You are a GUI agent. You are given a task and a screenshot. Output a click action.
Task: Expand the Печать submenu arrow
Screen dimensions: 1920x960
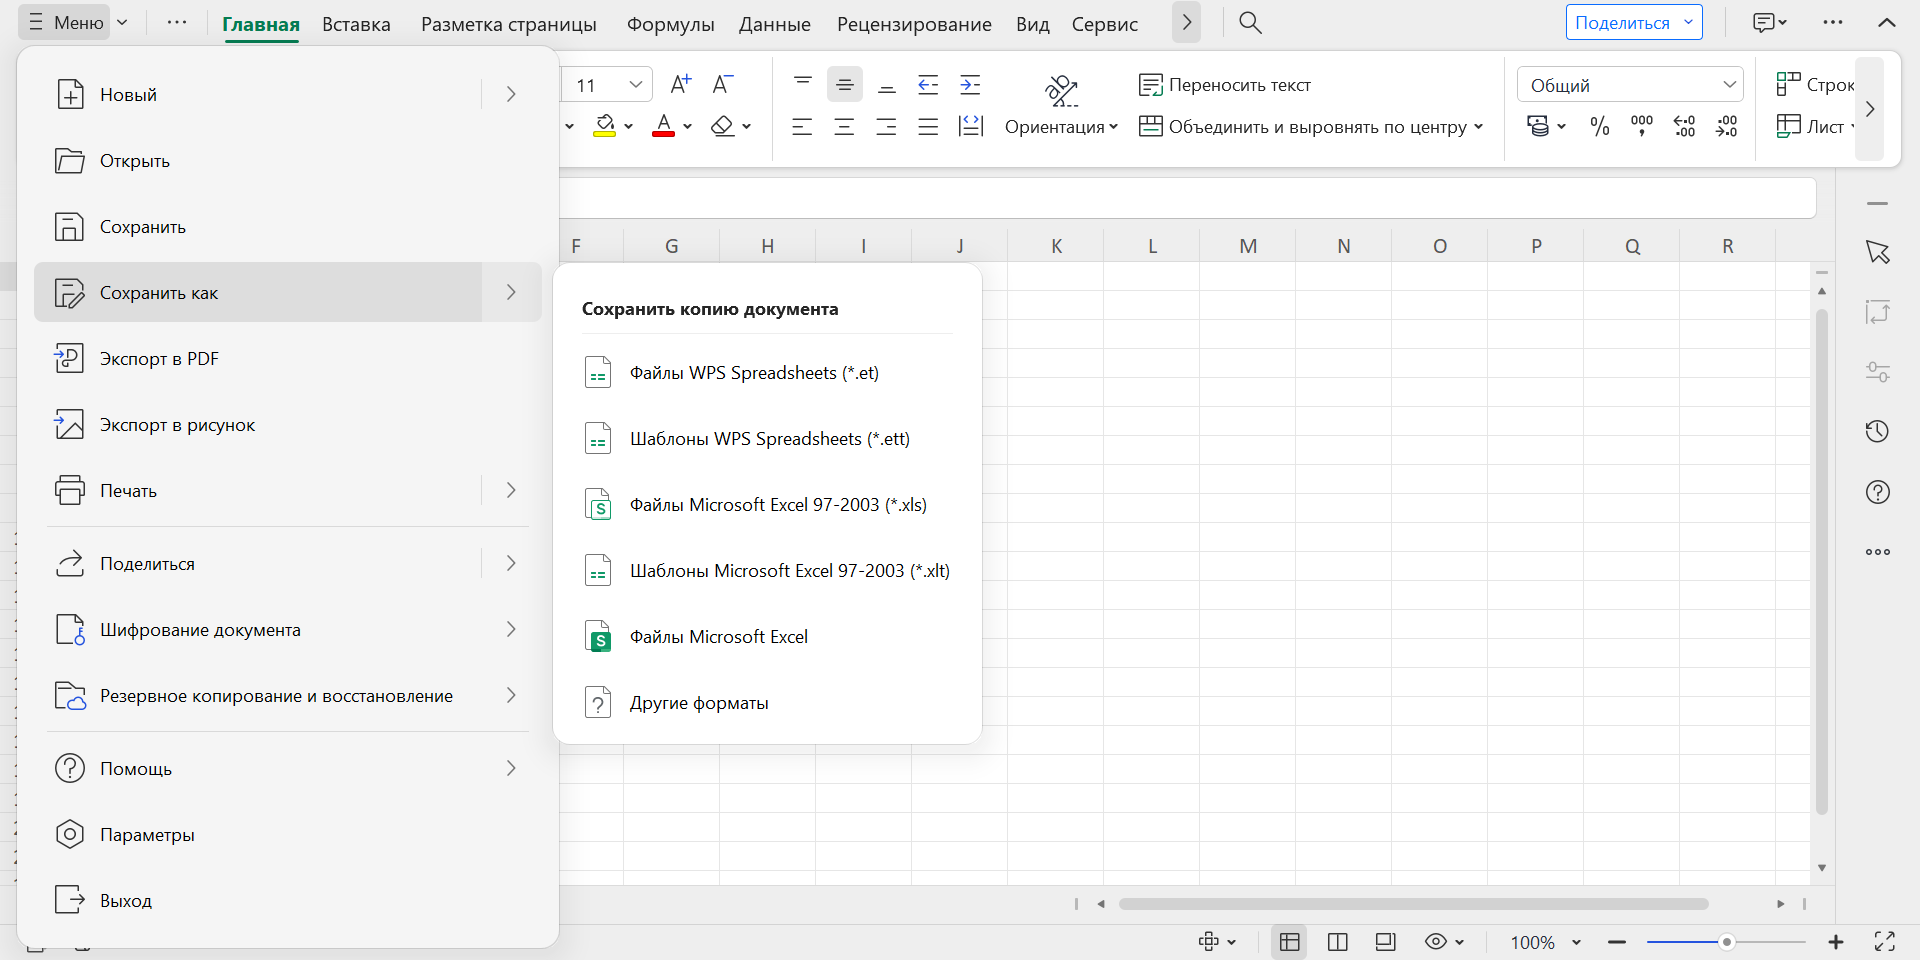511,490
